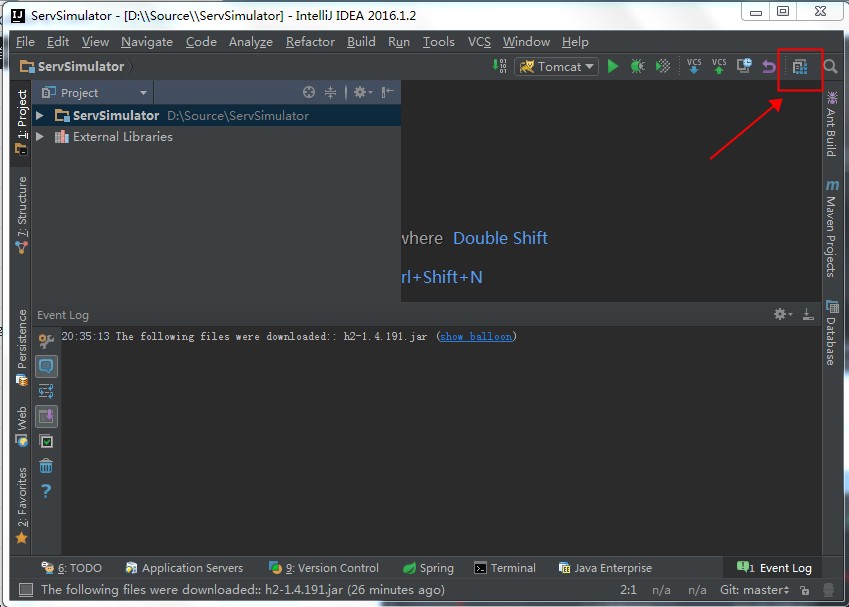This screenshot has width=849, height=607.
Task: Click the Make Project build icon
Action: click(499, 66)
